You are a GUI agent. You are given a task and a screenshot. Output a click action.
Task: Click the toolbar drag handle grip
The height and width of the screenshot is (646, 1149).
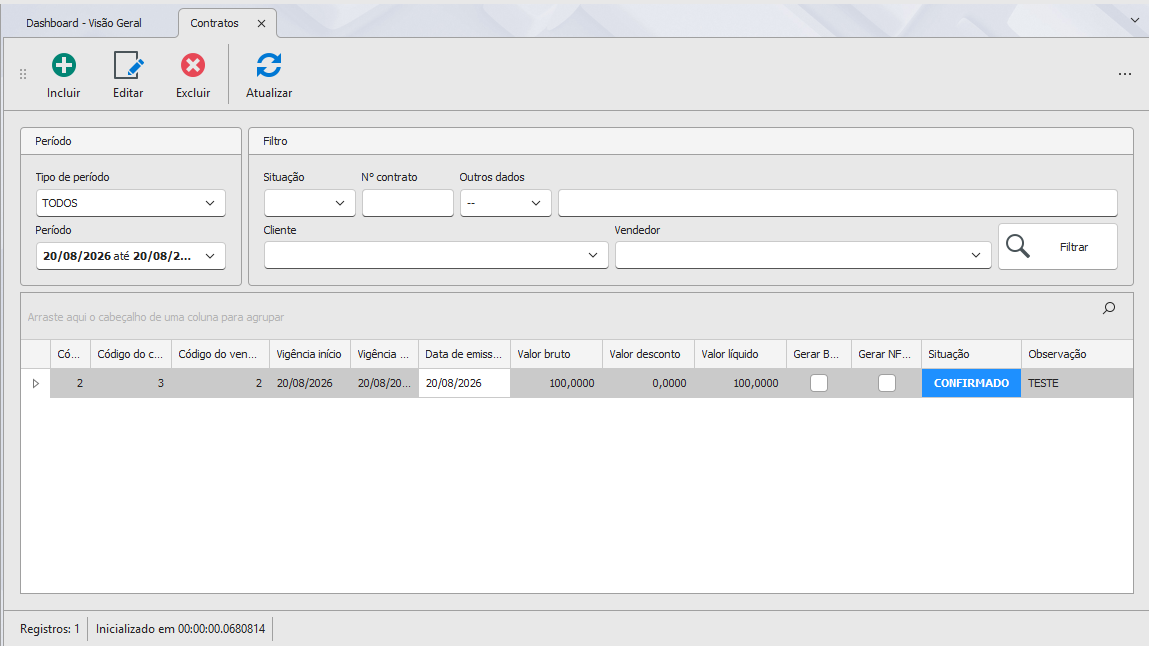click(23, 74)
